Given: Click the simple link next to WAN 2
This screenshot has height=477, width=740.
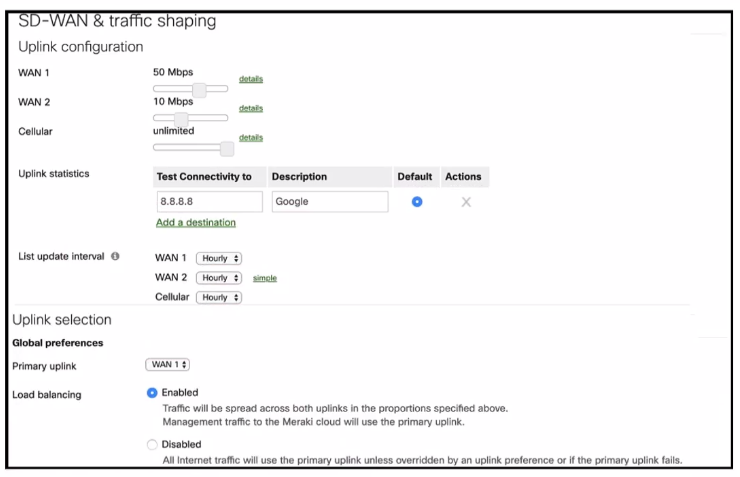Looking at the screenshot, I should click(264, 278).
